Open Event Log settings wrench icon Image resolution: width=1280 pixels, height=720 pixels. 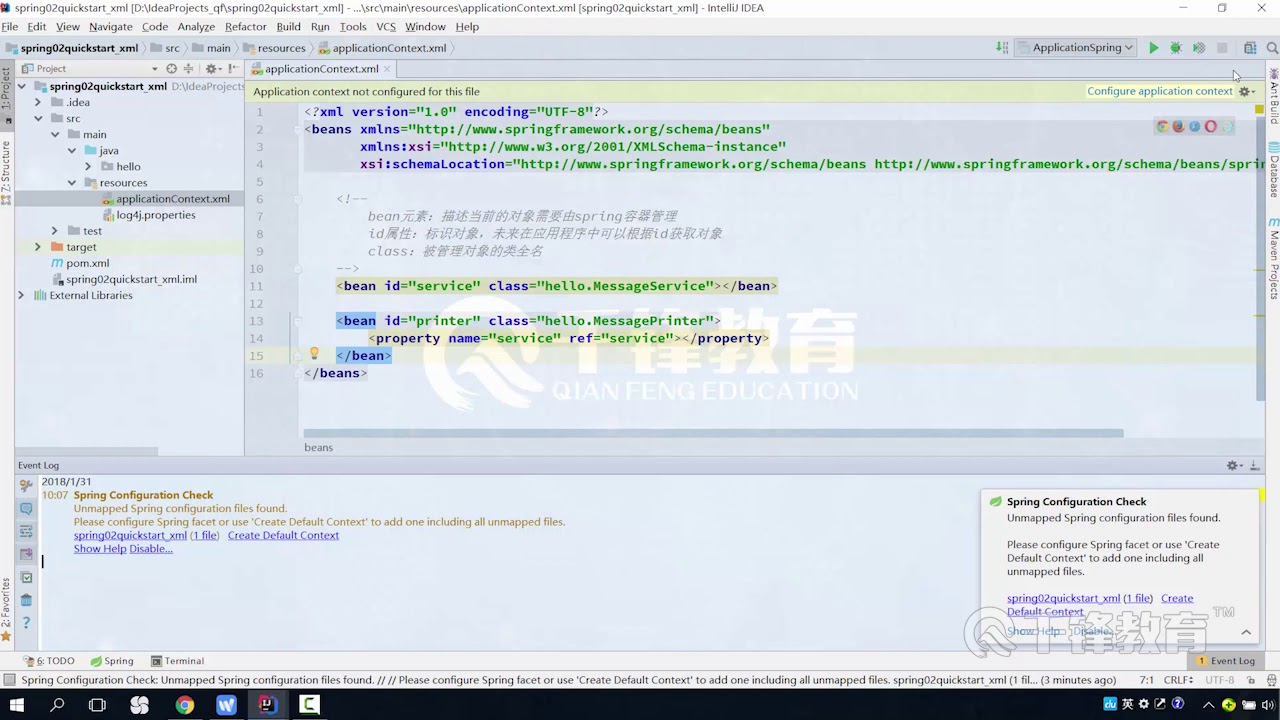point(26,486)
